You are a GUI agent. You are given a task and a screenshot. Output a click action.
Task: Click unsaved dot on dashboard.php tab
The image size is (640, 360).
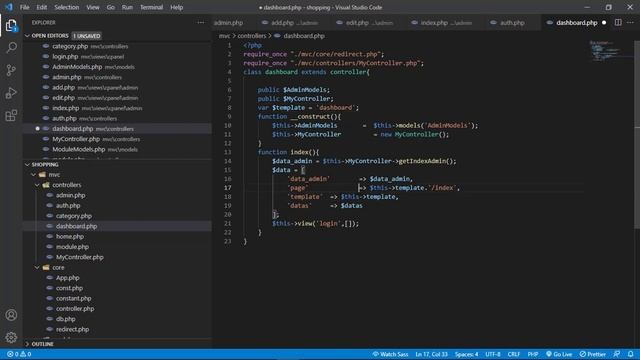coord(604,22)
